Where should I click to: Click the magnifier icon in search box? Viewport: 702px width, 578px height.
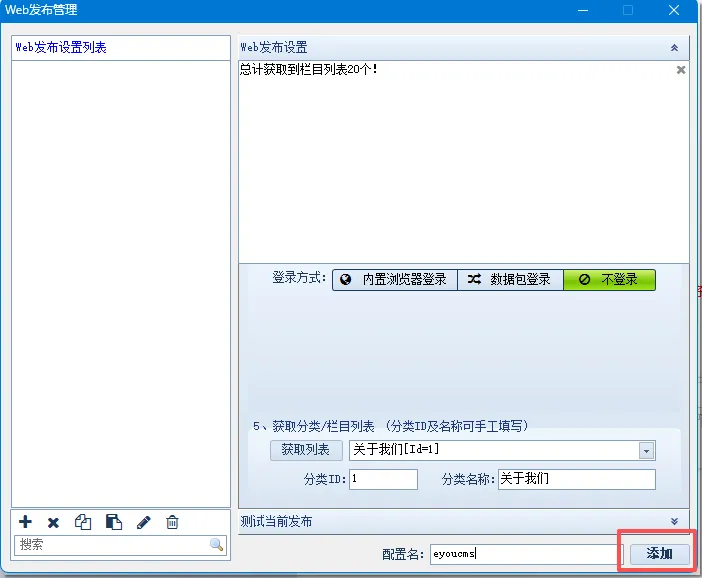[x=216, y=545]
